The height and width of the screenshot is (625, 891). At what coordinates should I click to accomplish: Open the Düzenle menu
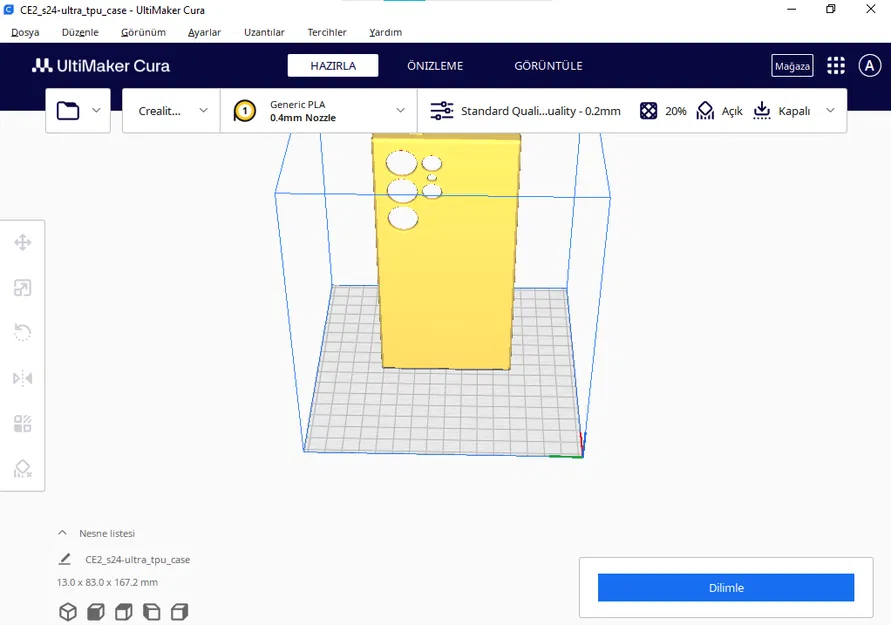tap(80, 32)
